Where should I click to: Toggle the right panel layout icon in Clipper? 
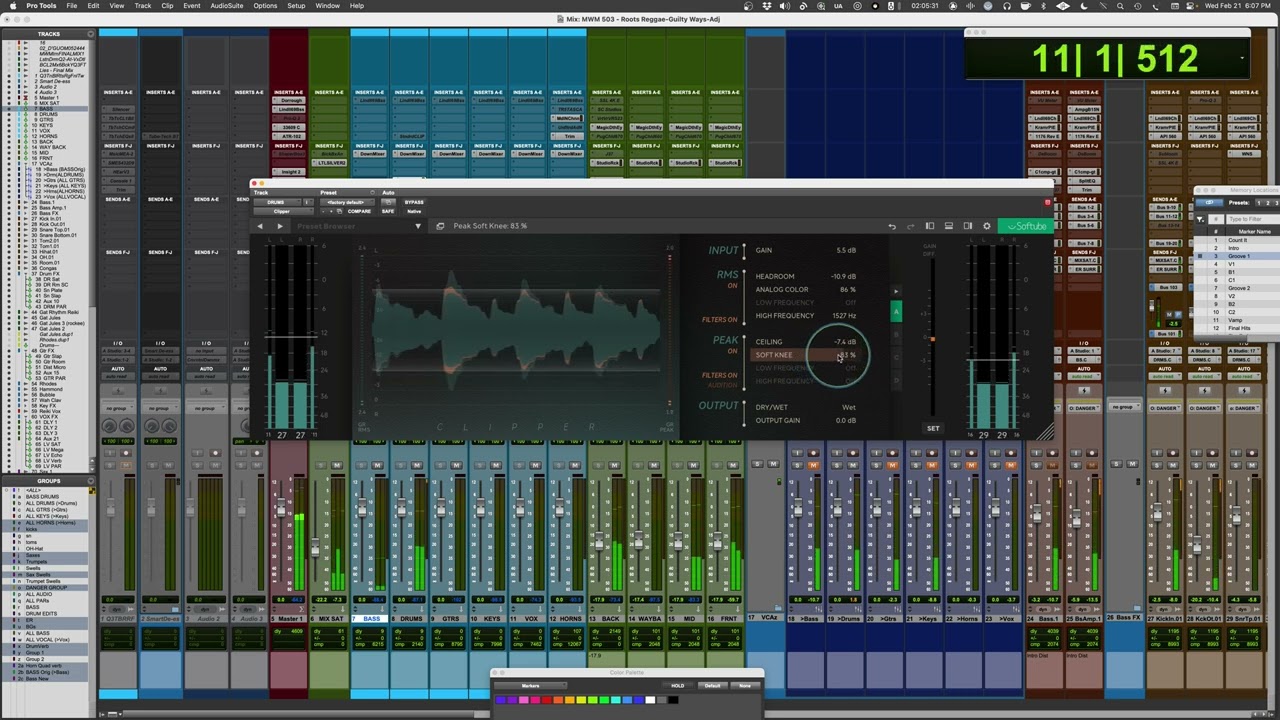(x=967, y=226)
